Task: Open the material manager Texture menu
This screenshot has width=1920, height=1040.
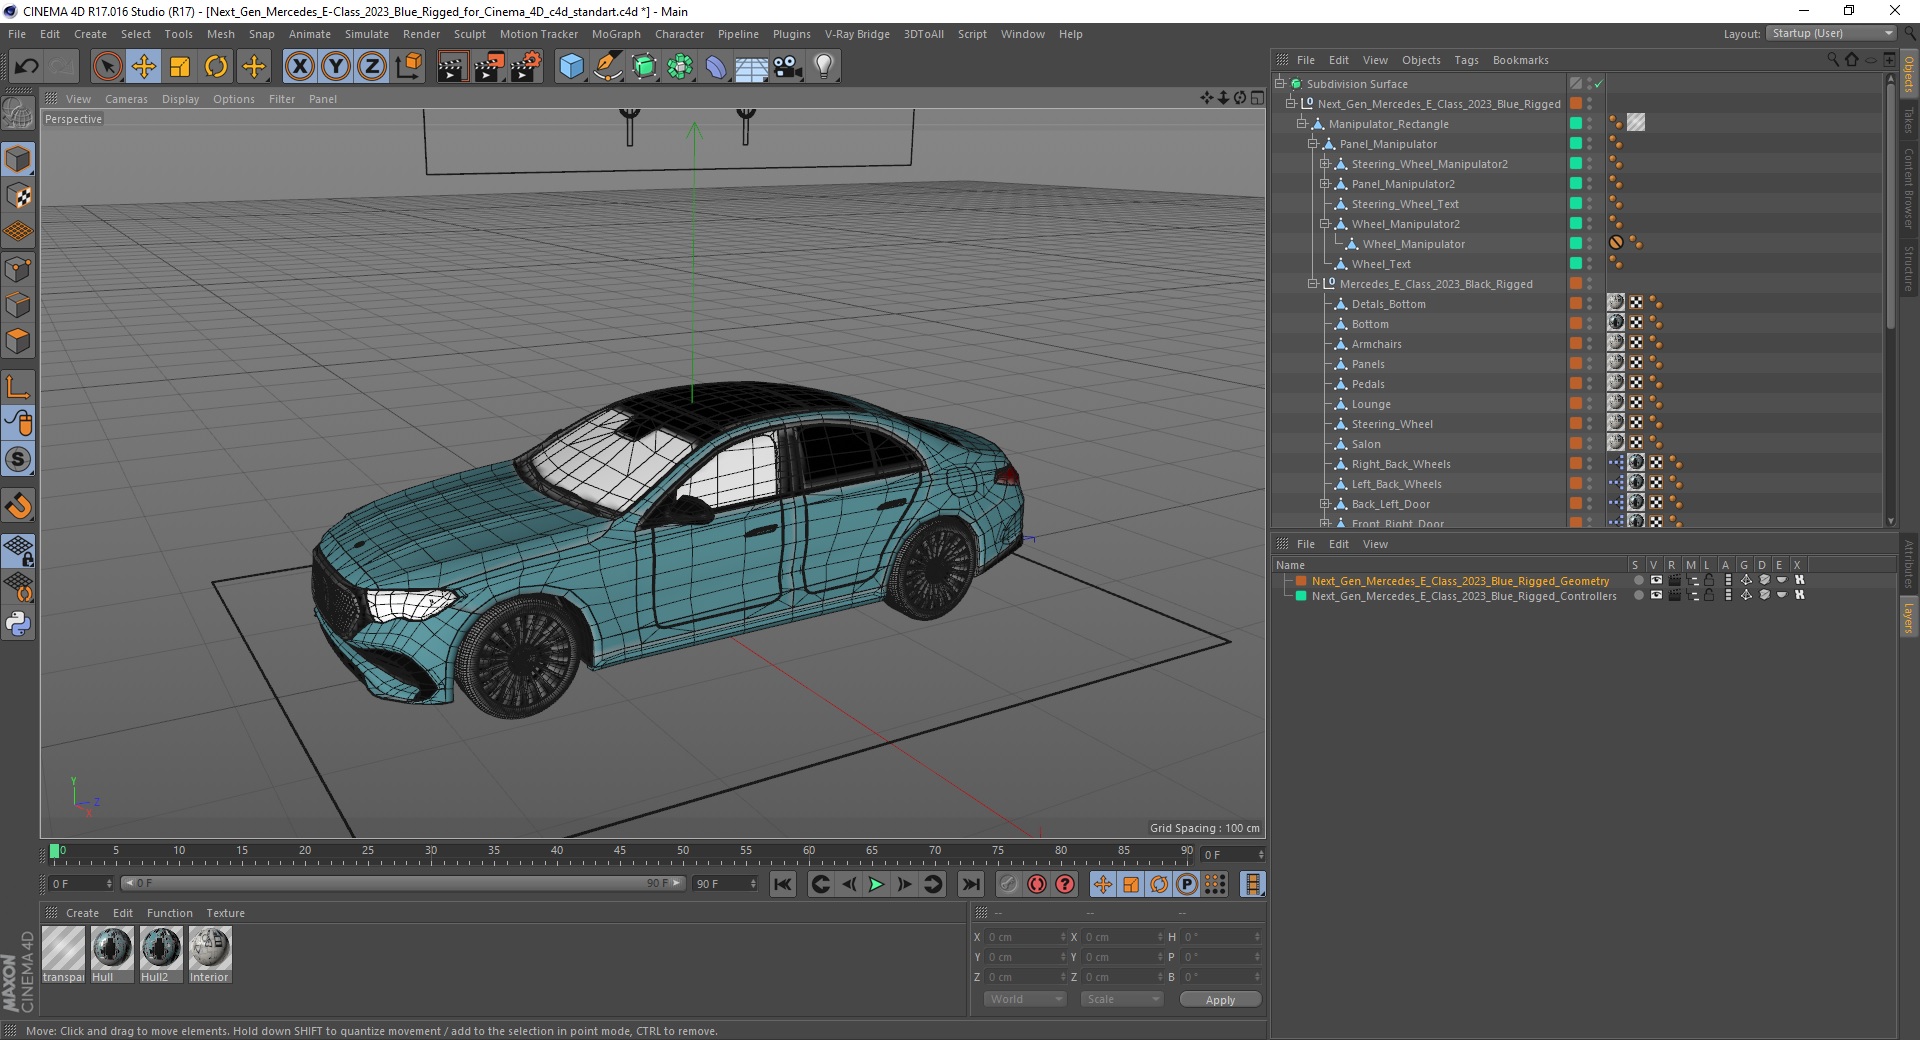Action: (225, 913)
